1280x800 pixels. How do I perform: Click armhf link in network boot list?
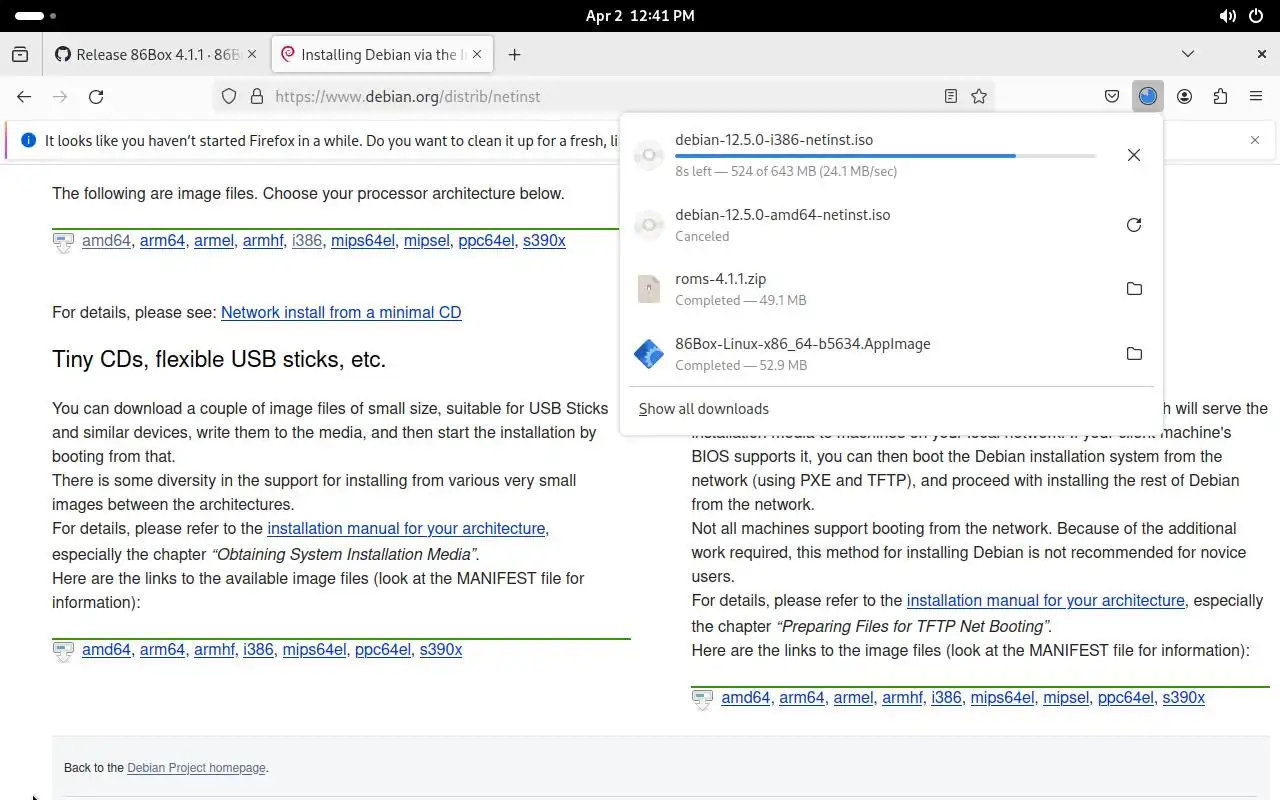click(902, 698)
